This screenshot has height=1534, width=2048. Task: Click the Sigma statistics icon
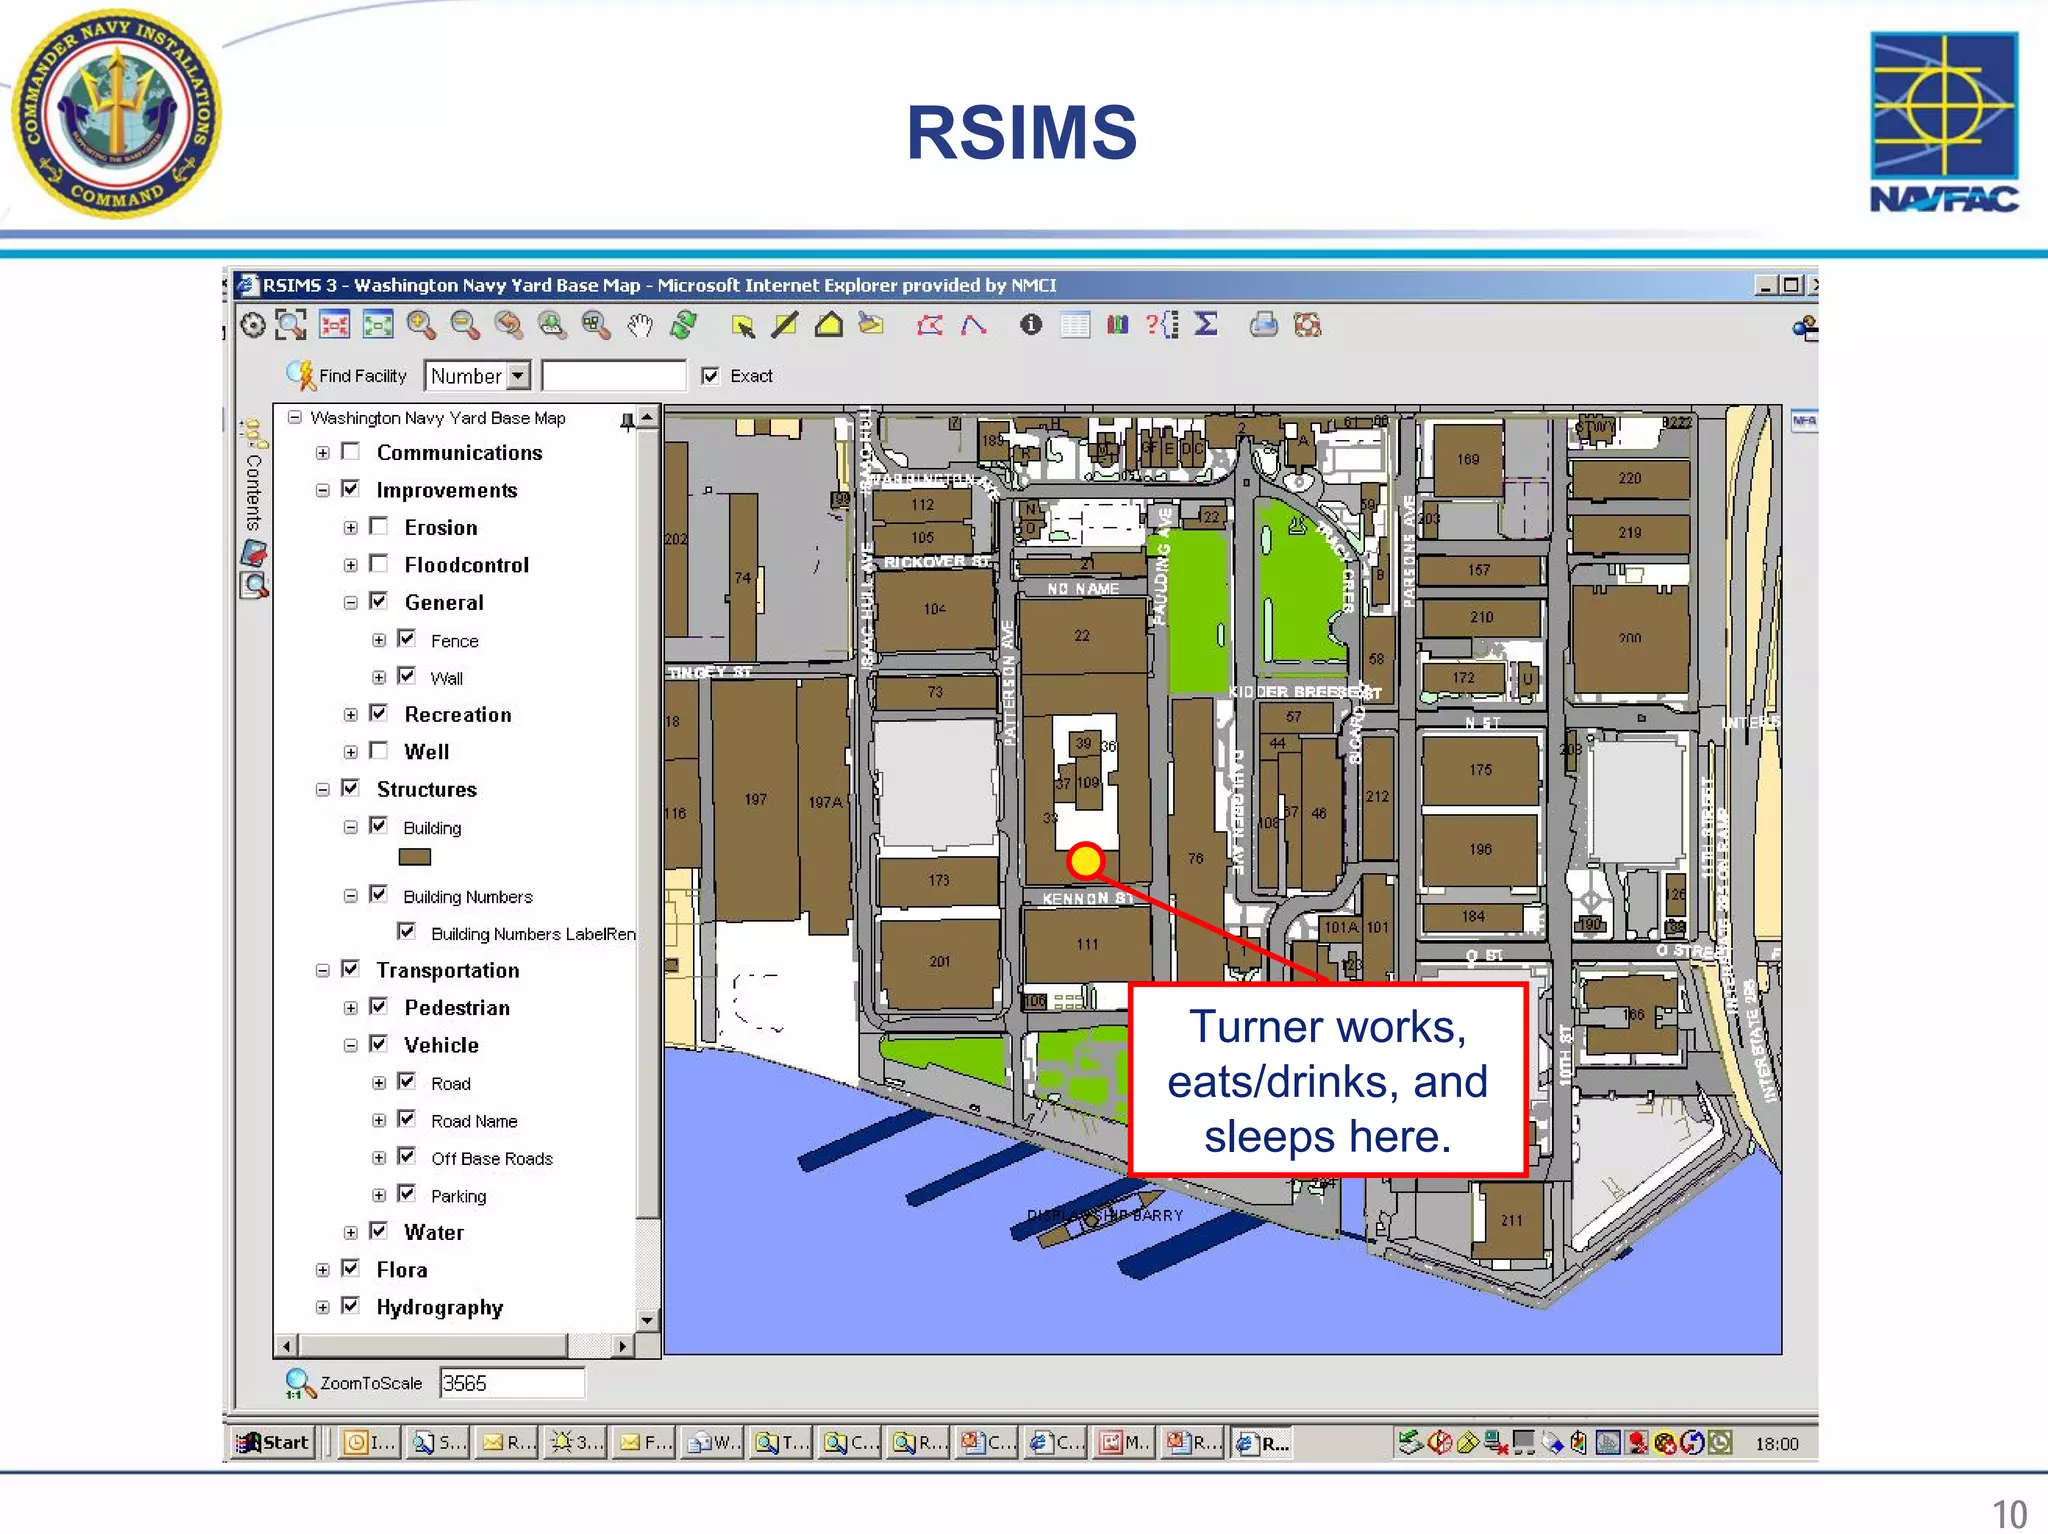[x=1206, y=325]
